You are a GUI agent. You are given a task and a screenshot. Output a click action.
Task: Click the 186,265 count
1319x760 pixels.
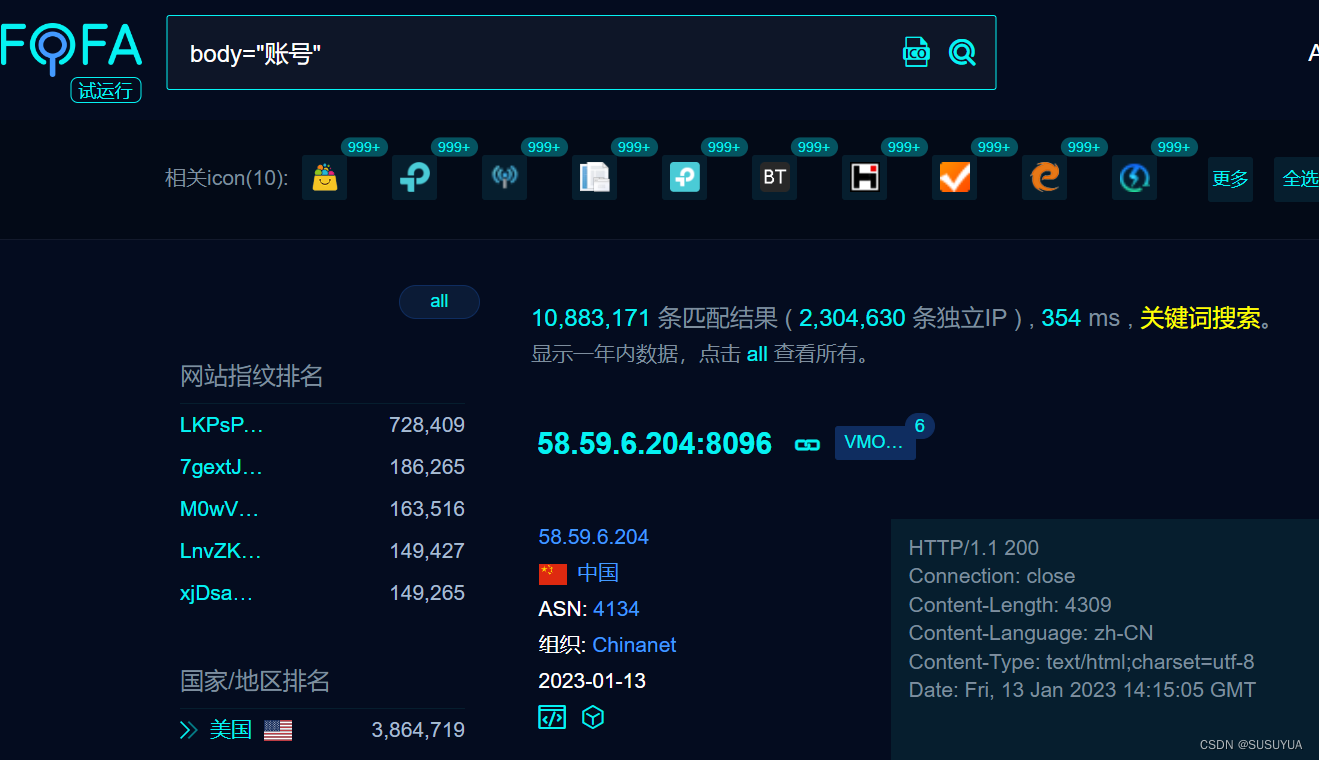coord(427,467)
